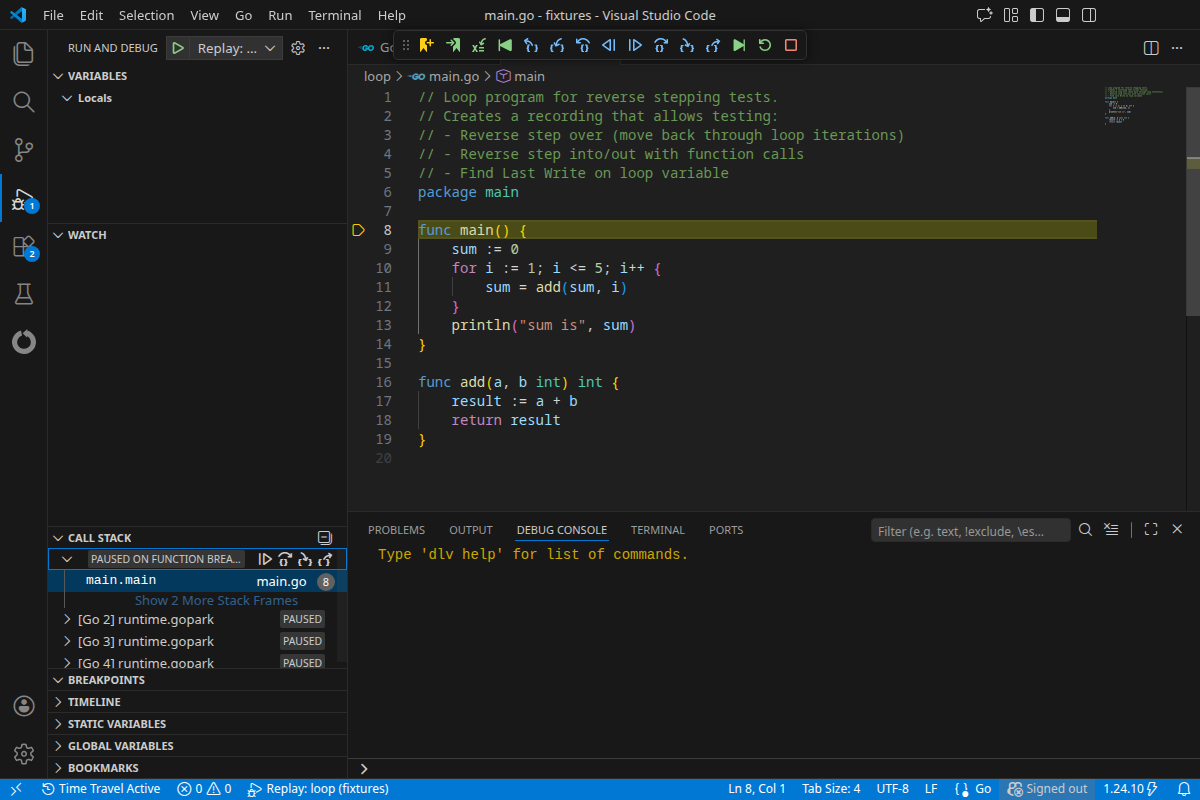The image size is (1200, 800).
Task: Open the Terminal menu in menu bar
Action: point(335,16)
